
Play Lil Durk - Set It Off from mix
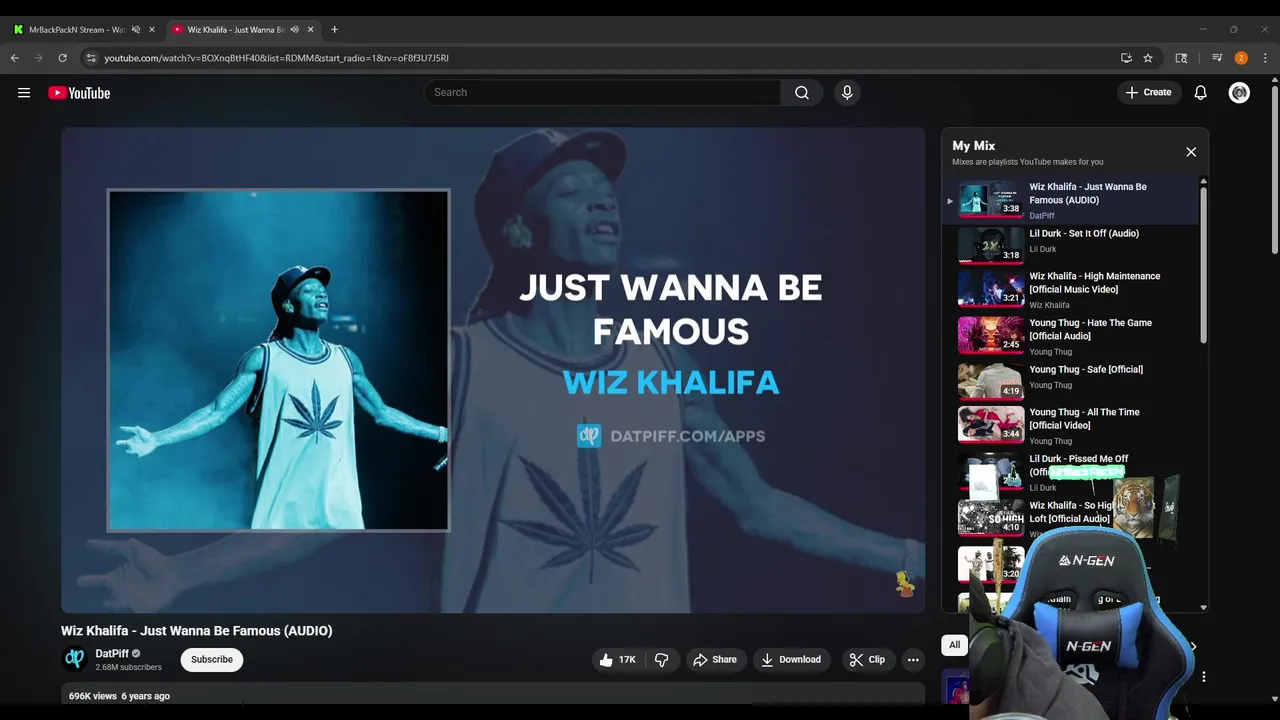click(1070, 243)
